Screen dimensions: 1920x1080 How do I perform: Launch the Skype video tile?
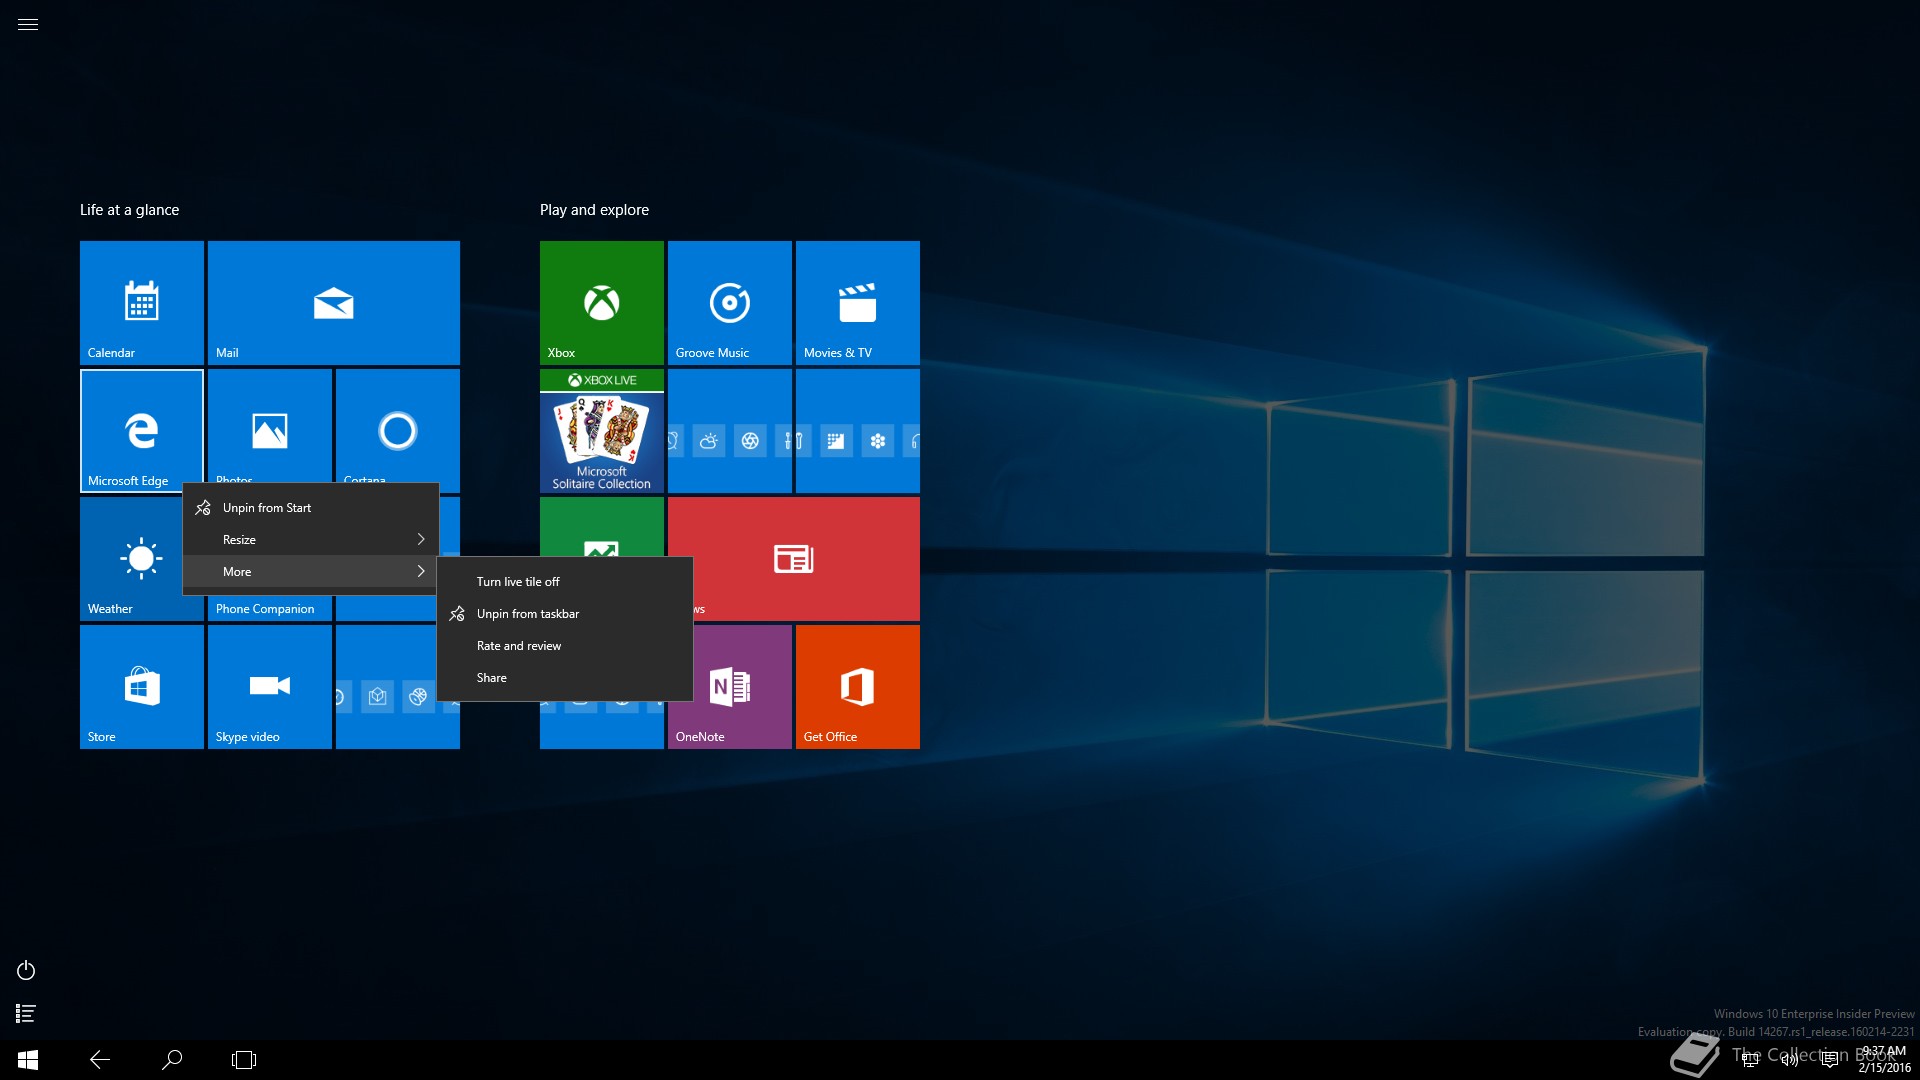coord(270,687)
